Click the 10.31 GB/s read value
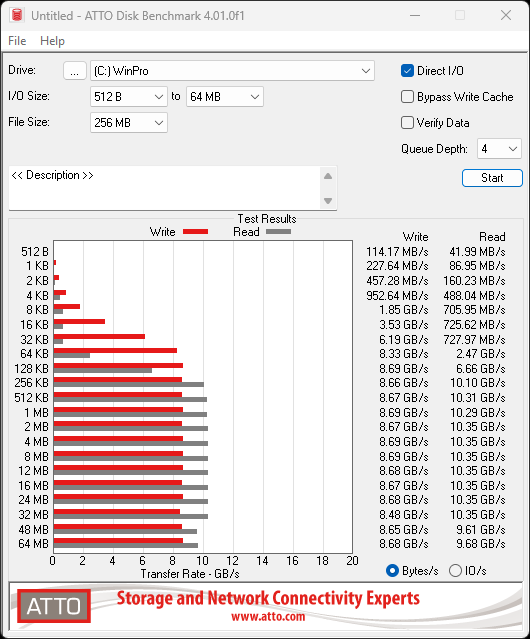This screenshot has height=639, width=530. click(x=478, y=398)
